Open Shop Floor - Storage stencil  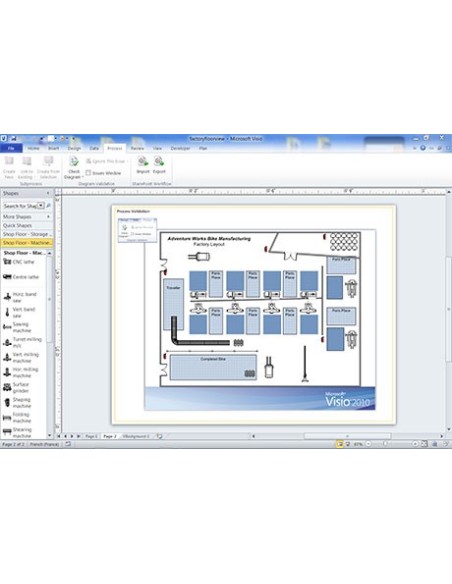(26, 234)
